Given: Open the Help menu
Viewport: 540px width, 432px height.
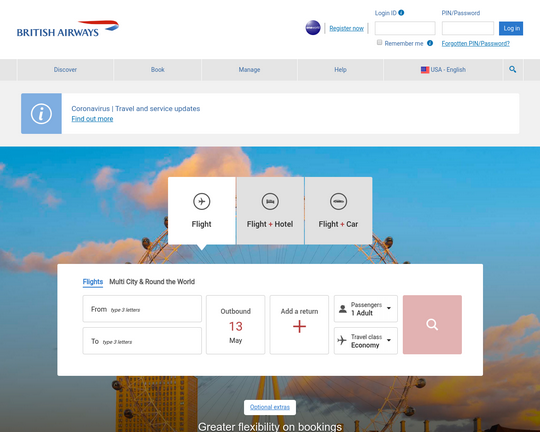Looking at the screenshot, I should (x=340, y=70).
